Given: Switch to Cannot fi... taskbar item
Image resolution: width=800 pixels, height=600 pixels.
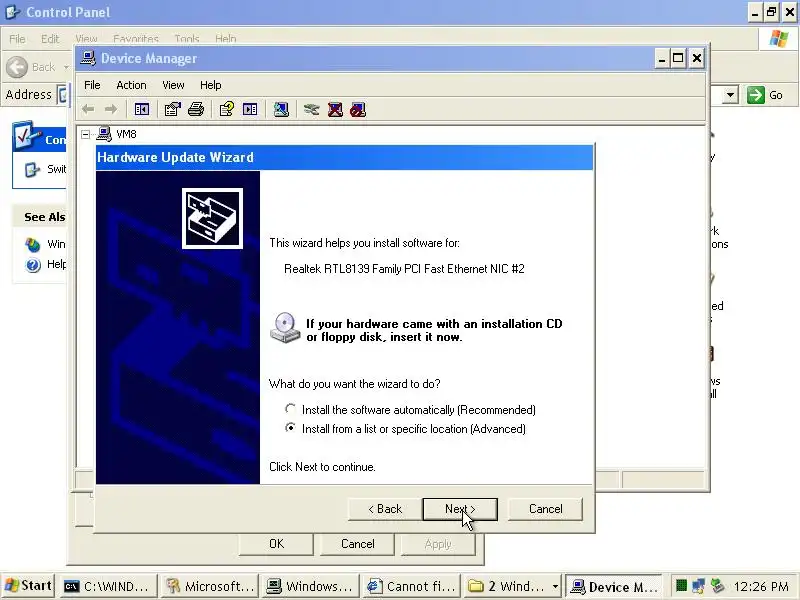Looking at the screenshot, I should point(411,586).
